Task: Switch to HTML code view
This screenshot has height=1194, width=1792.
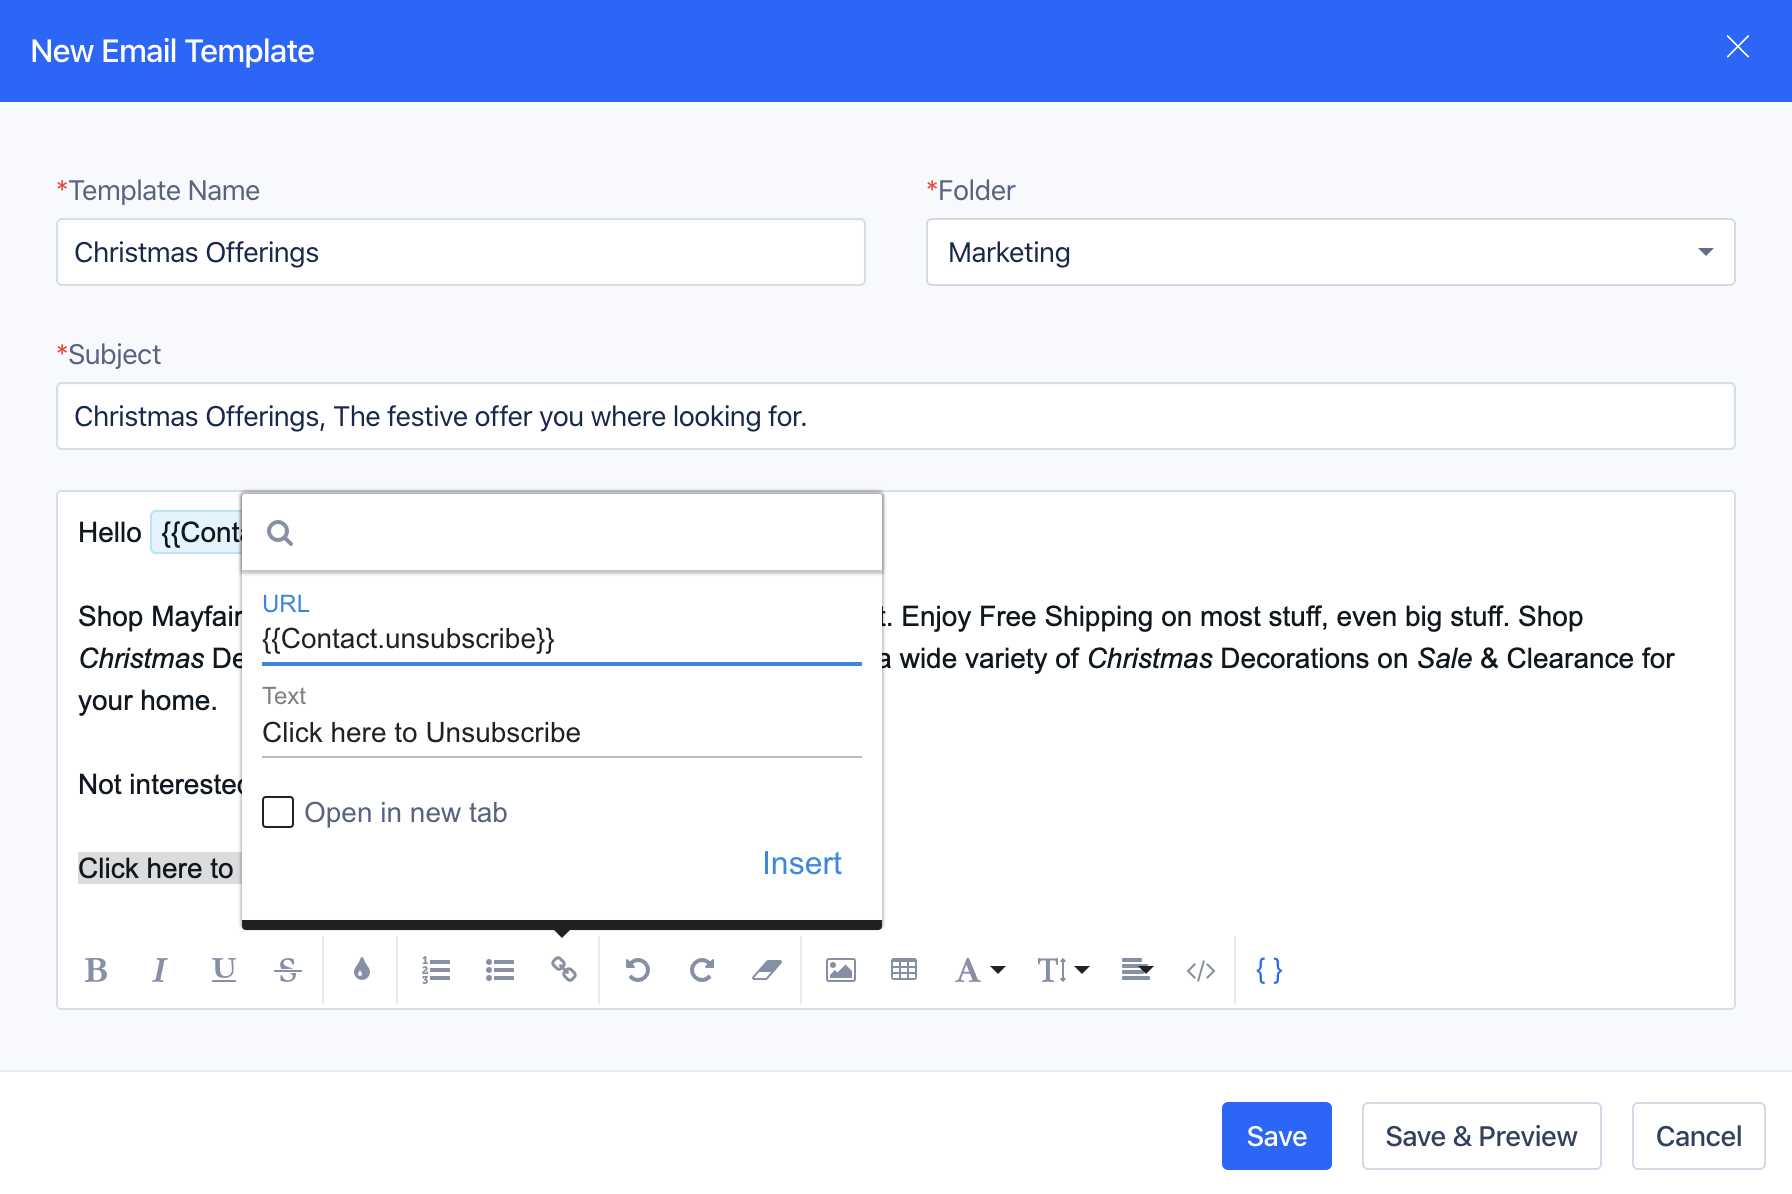Action: (x=1200, y=969)
